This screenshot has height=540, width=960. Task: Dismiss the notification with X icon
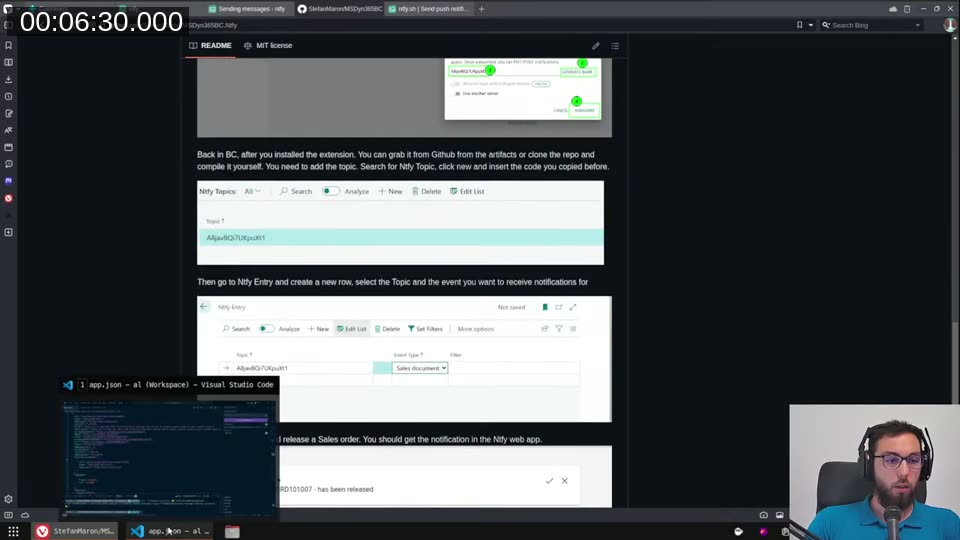(x=564, y=481)
